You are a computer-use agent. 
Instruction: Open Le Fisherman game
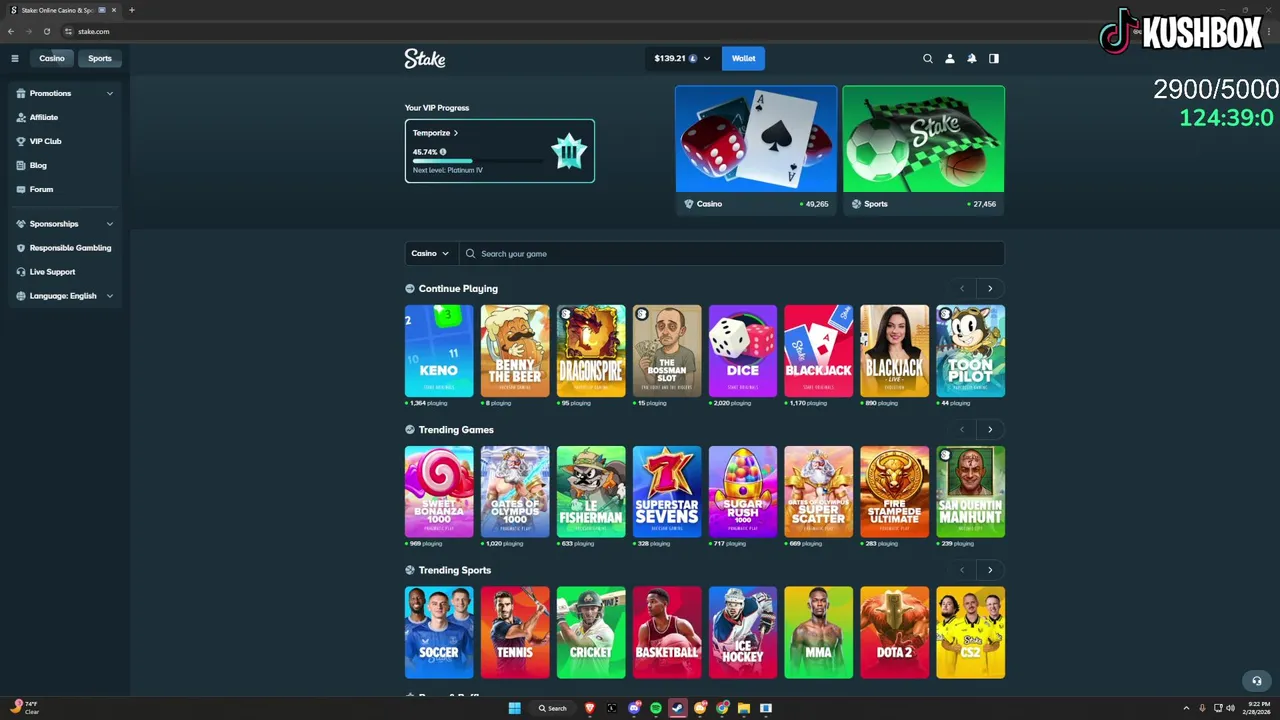(x=591, y=492)
